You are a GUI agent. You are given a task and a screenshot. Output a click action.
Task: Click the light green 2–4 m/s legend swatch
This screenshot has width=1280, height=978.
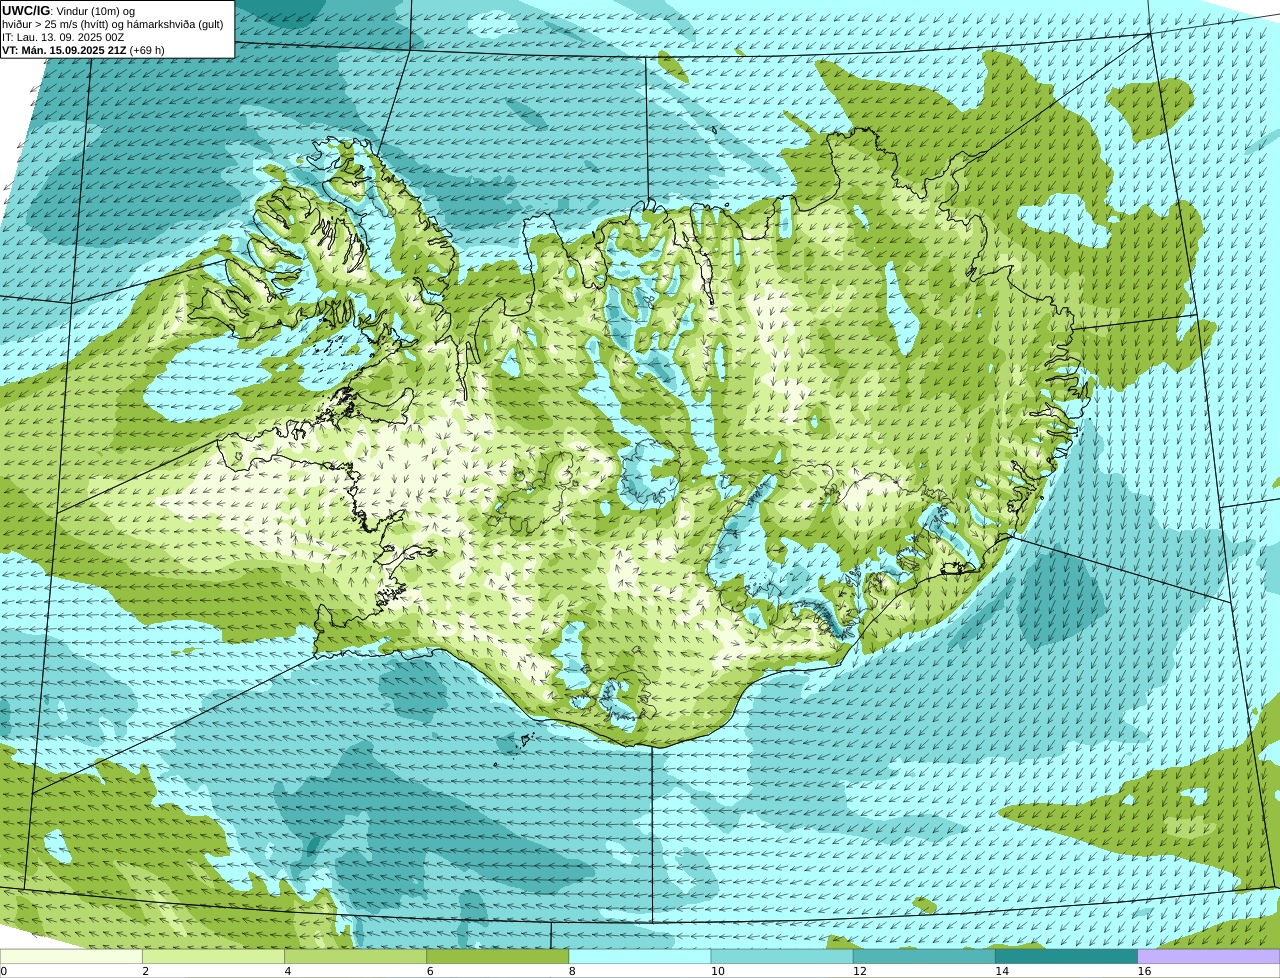[213, 956]
